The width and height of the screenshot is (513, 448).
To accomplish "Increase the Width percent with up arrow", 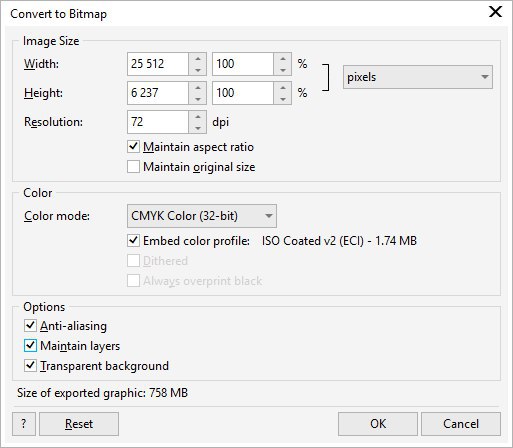I will tap(283, 58).
